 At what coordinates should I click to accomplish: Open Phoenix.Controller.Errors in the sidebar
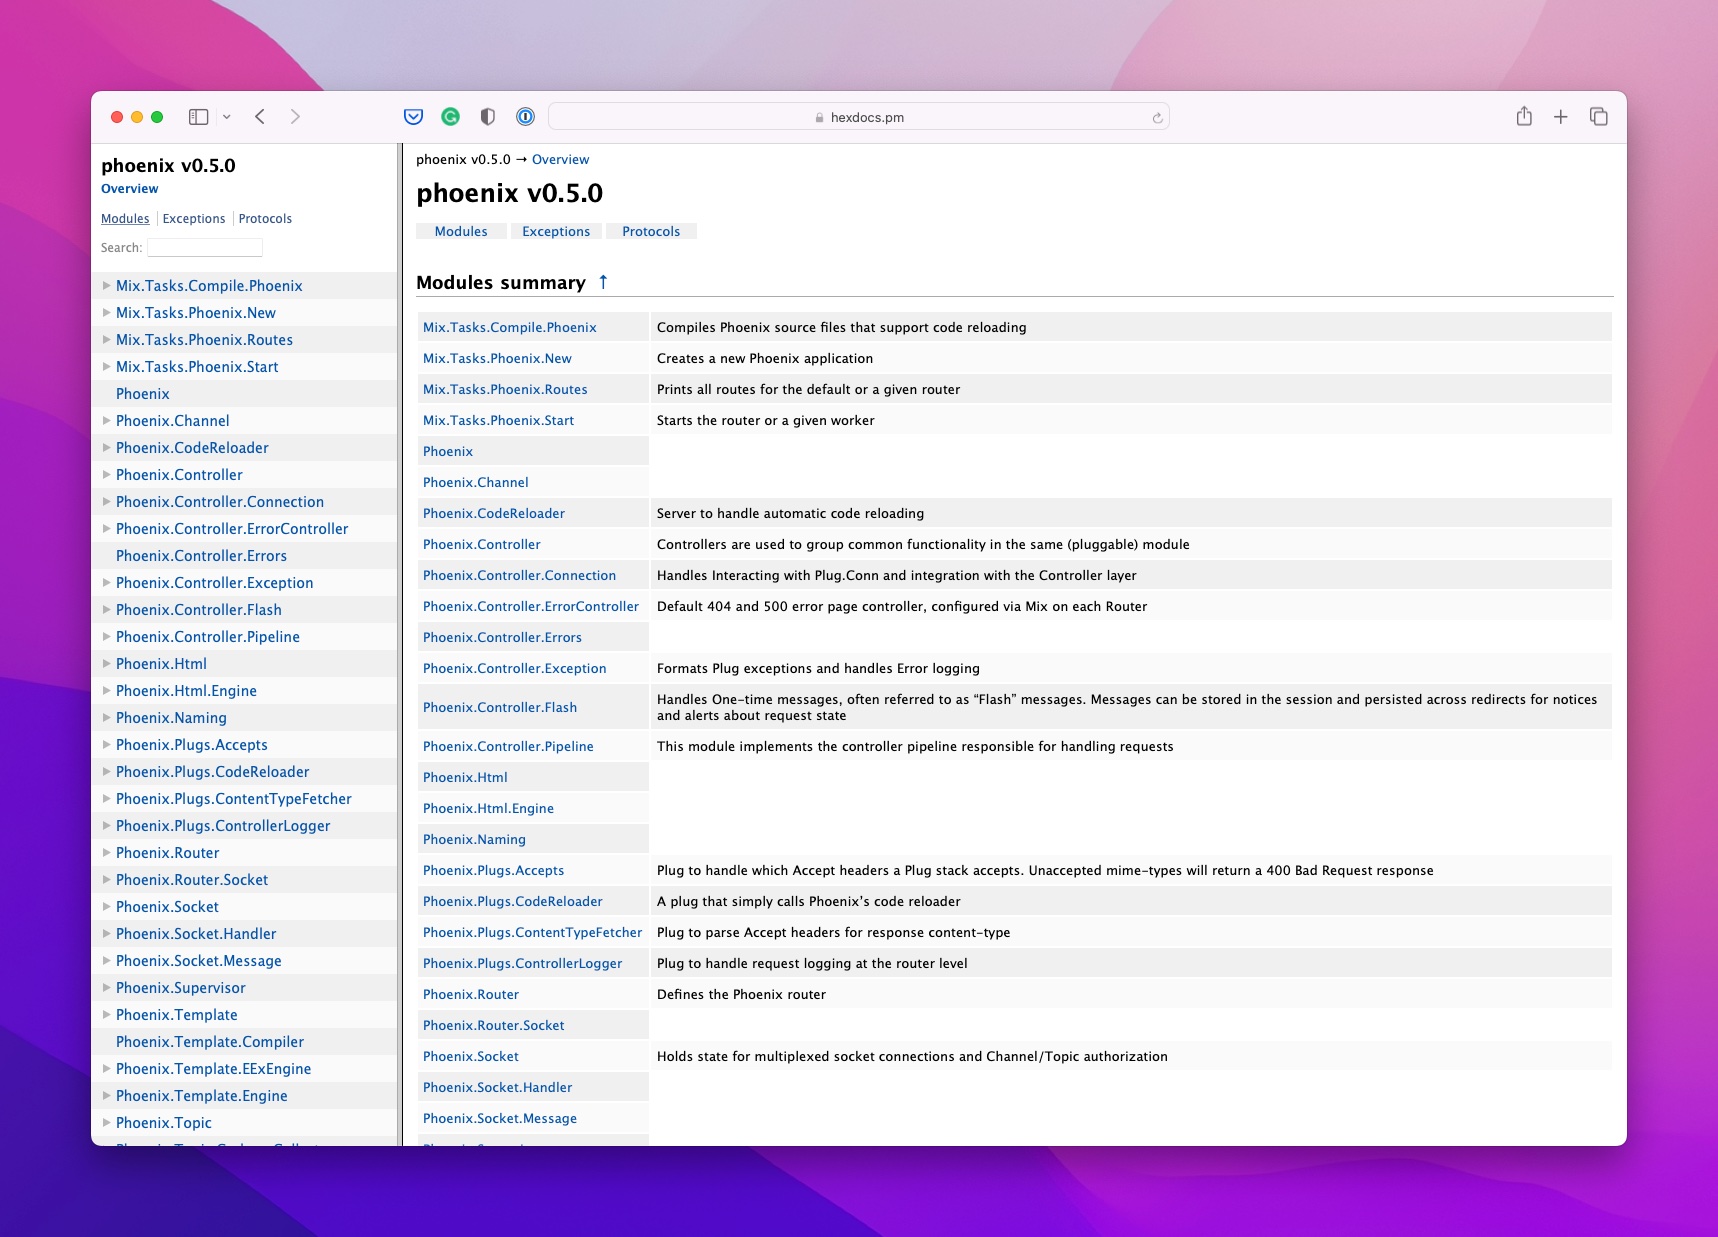click(x=201, y=556)
